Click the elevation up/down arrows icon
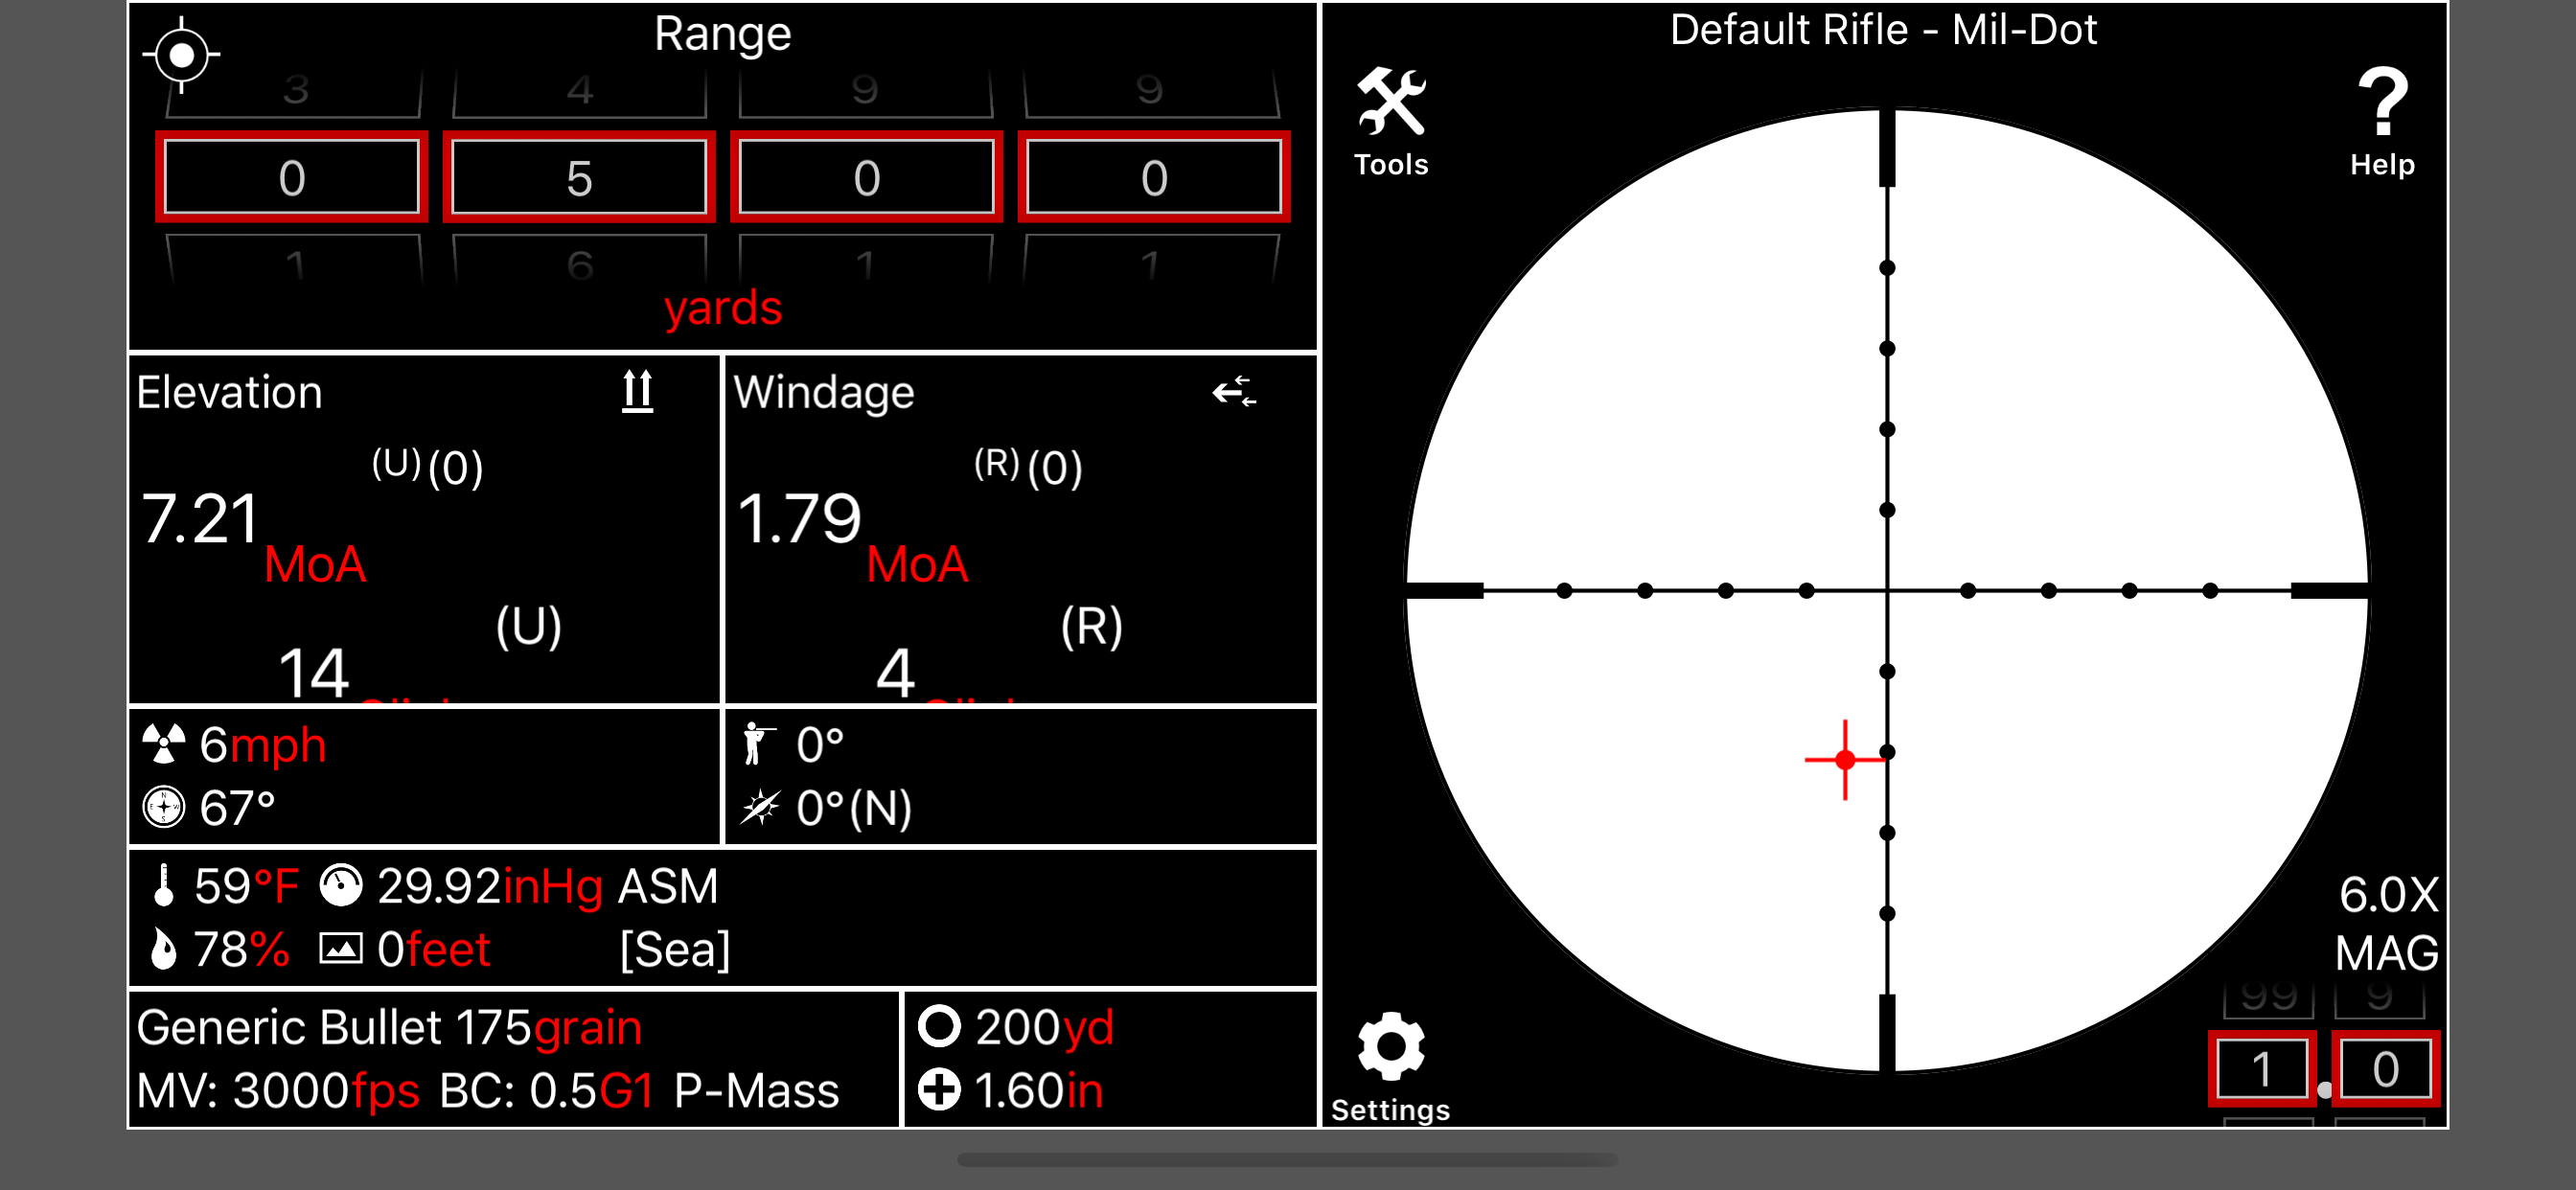The width and height of the screenshot is (2576, 1190). pyautogui.click(x=638, y=391)
